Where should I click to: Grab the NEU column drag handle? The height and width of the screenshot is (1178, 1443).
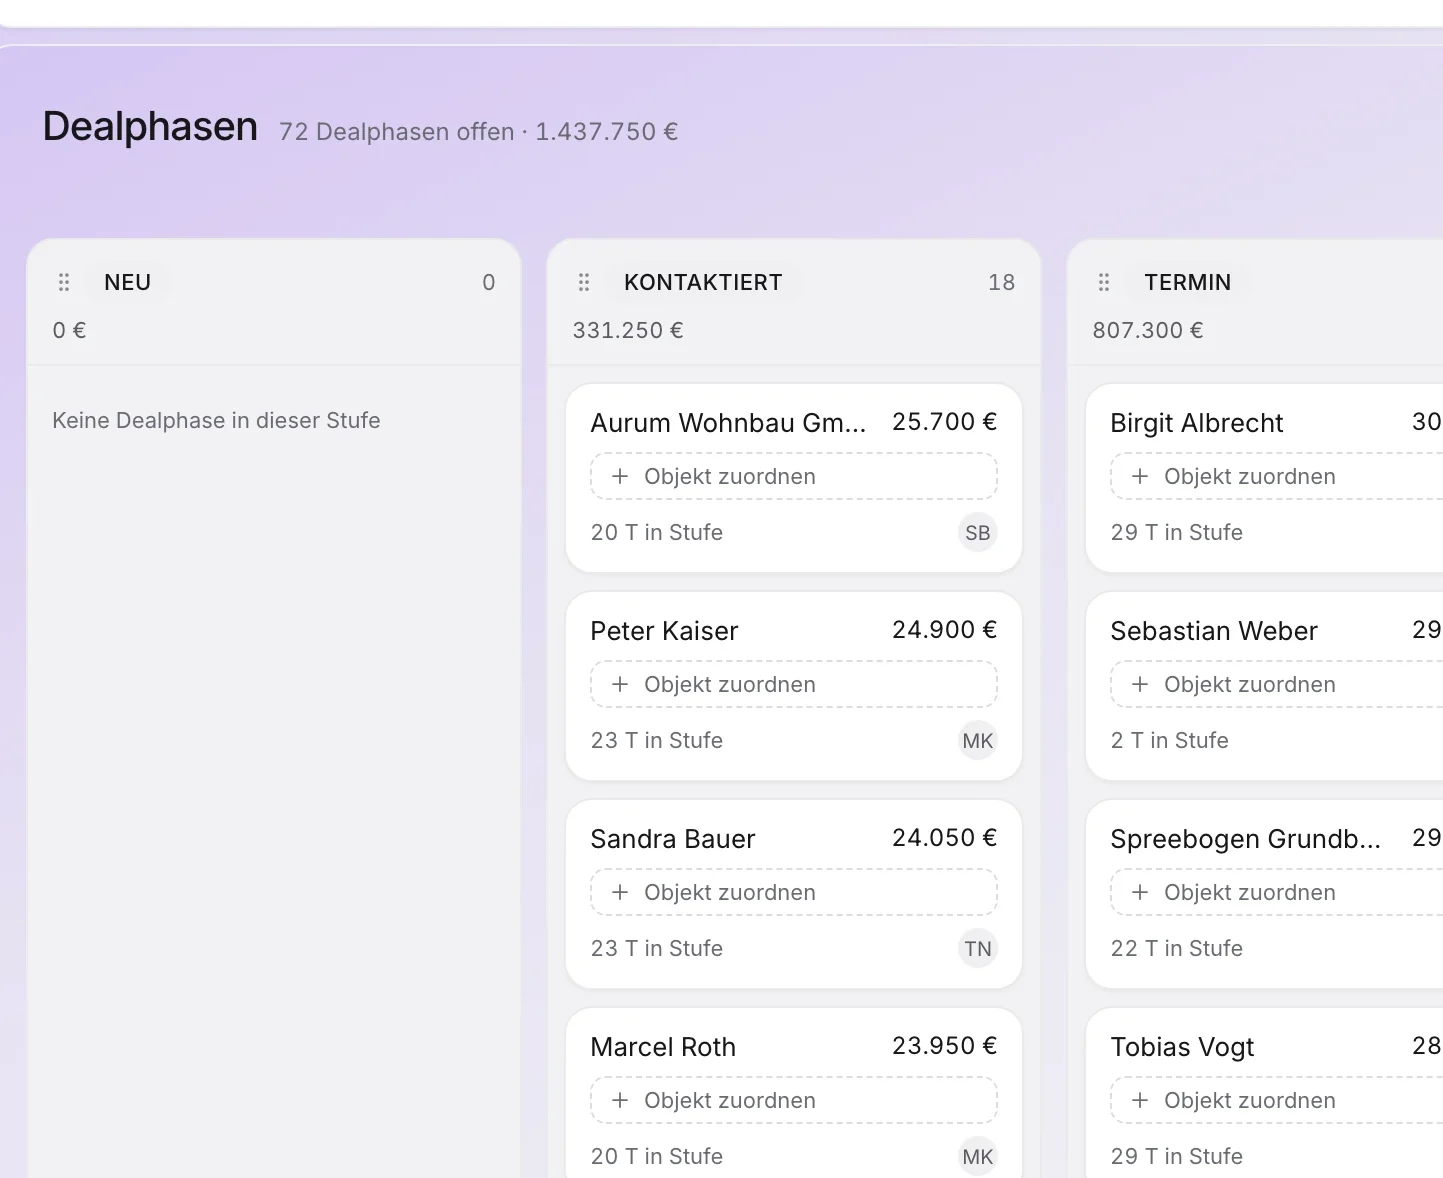tap(64, 282)
